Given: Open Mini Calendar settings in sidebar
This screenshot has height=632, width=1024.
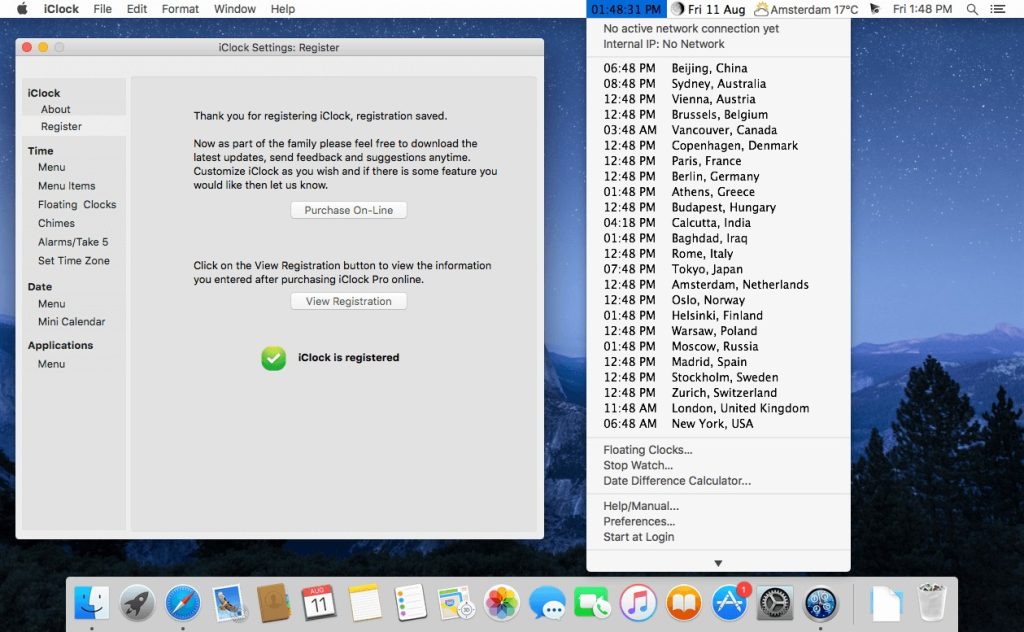Looking at the screenshot, I should tap(71, 322).
